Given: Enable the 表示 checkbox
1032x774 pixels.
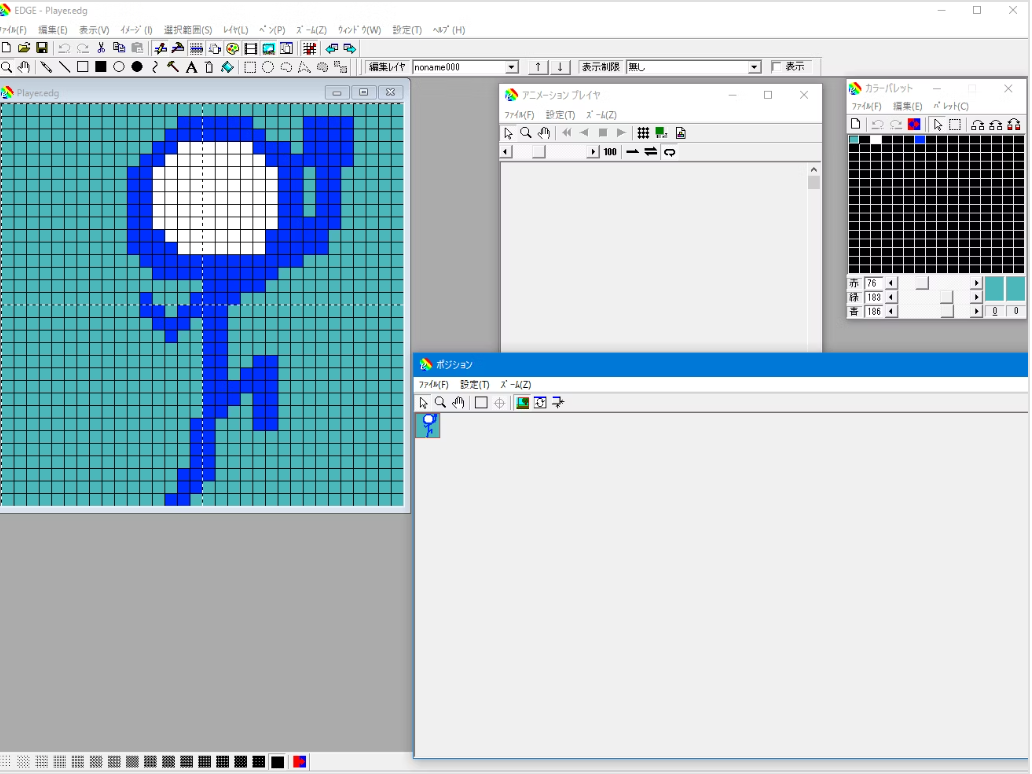Looking at the screenshot, I should tap(777, 67).
